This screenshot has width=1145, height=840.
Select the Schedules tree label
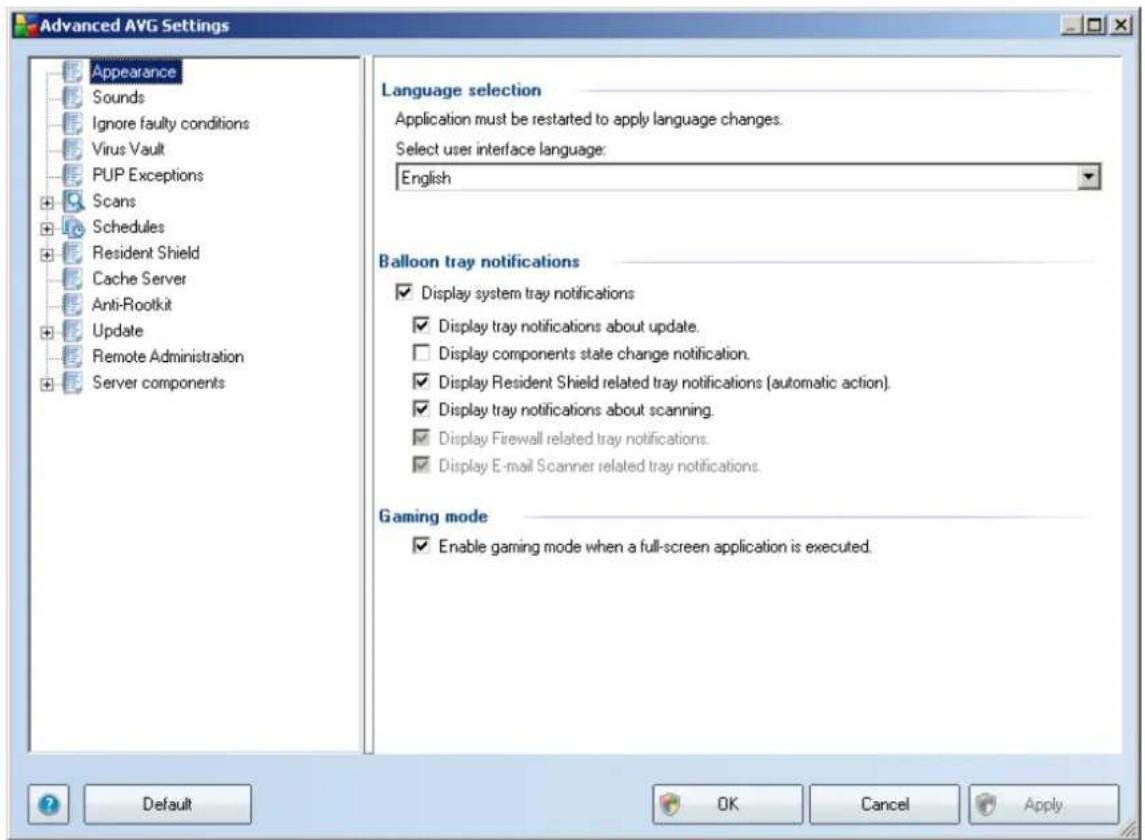[129, 227]
